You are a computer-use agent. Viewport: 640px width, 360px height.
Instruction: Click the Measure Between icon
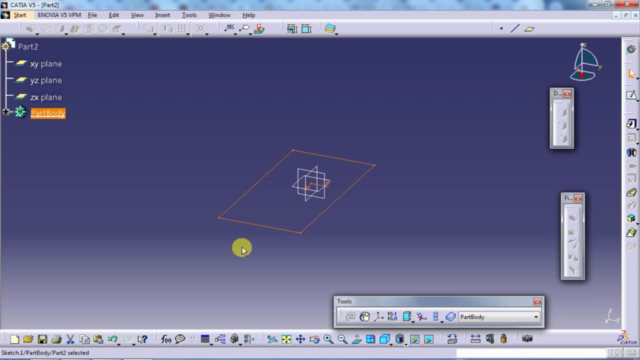pos(476,339)
